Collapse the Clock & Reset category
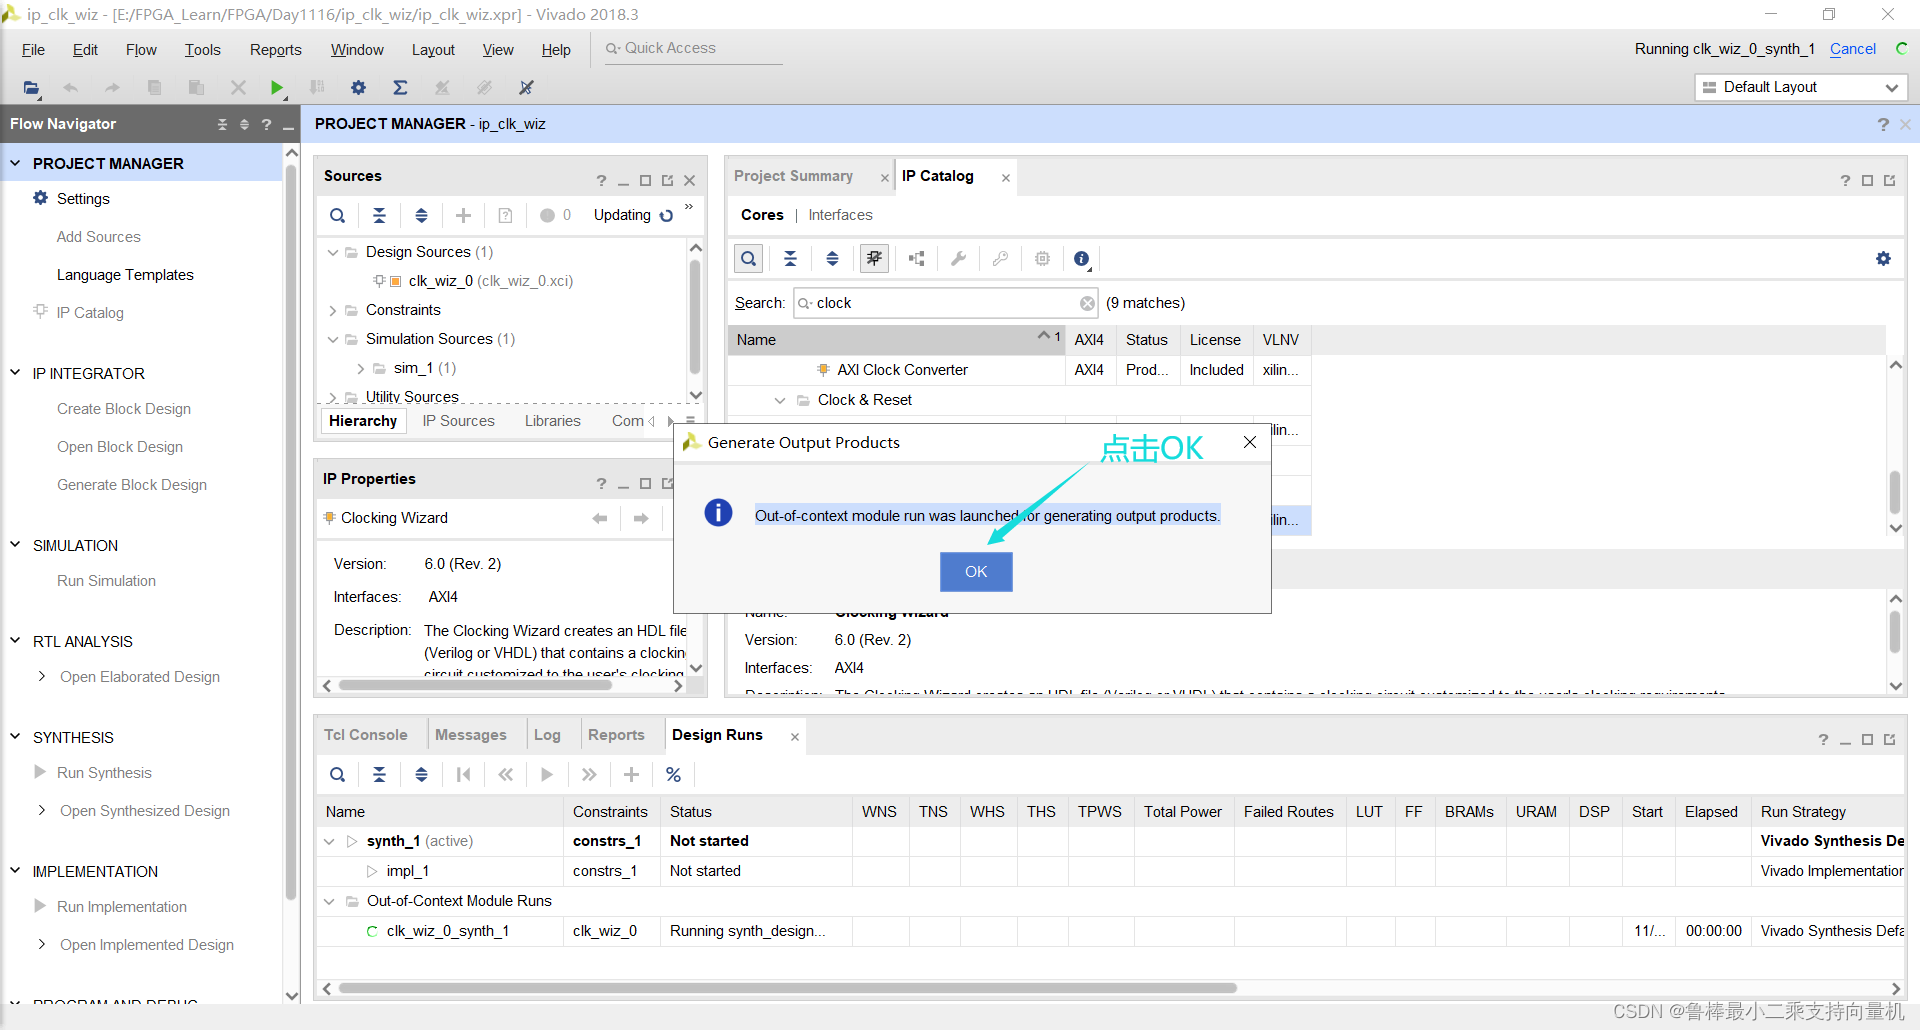The image size is (1920, 1030). (x=780, y=400)
